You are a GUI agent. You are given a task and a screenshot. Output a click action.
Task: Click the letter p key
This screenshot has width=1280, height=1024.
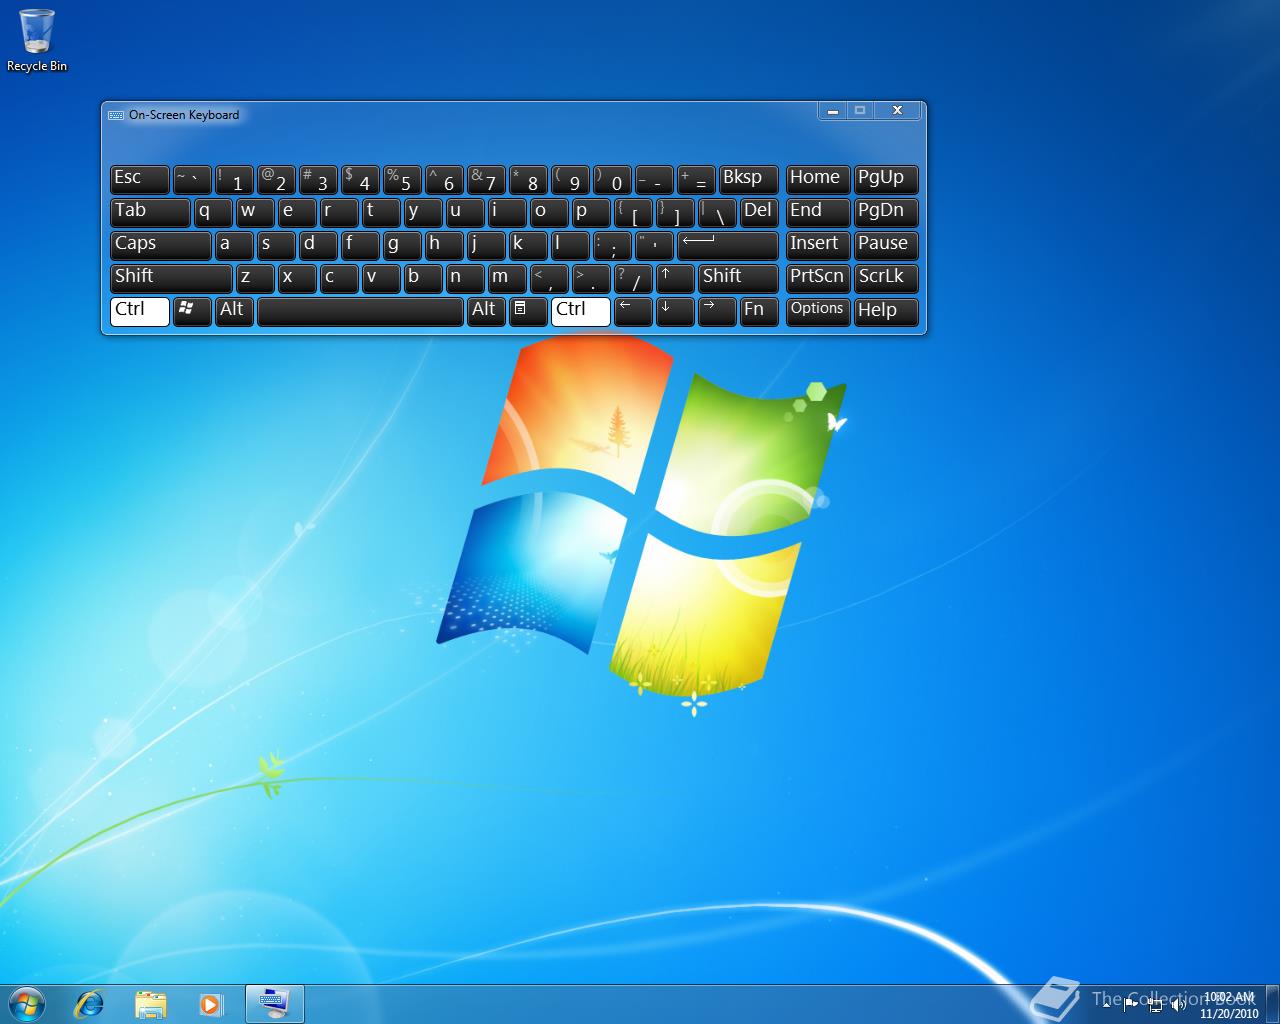click(591, 212)
